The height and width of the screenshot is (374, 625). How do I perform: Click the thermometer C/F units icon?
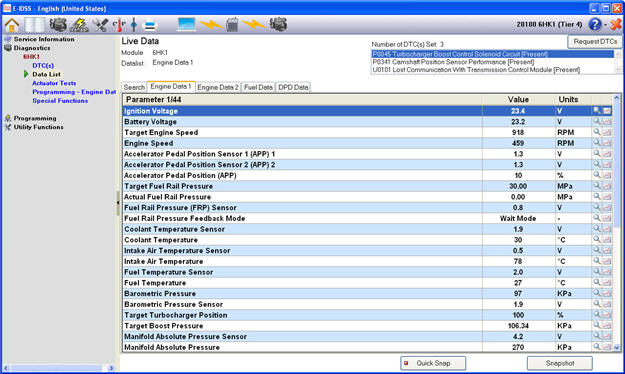pos(119,25)
